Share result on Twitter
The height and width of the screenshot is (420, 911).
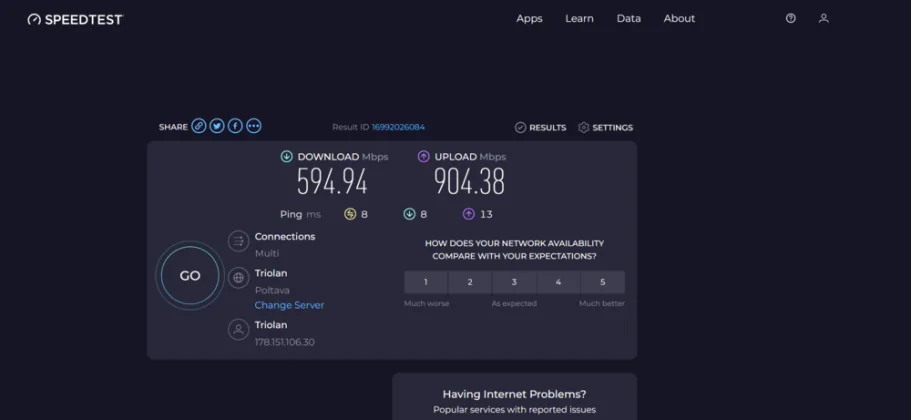pyautogui.click(x=217, y=126)
